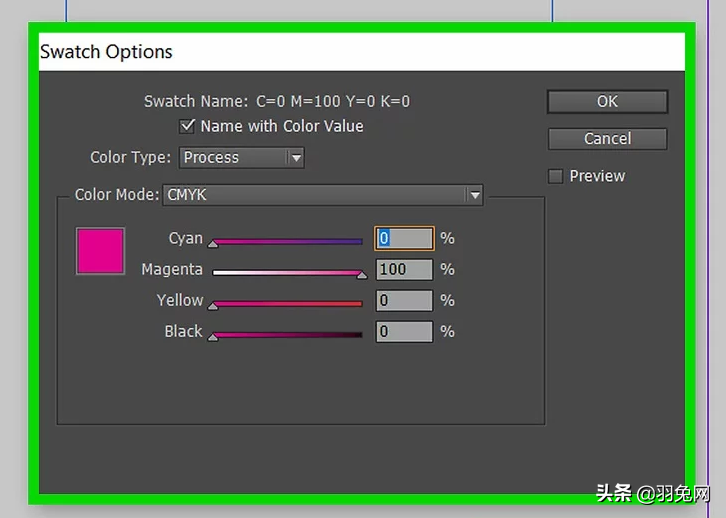Expand the Color Mode CMYK dropdown

(x=322, y=195)
